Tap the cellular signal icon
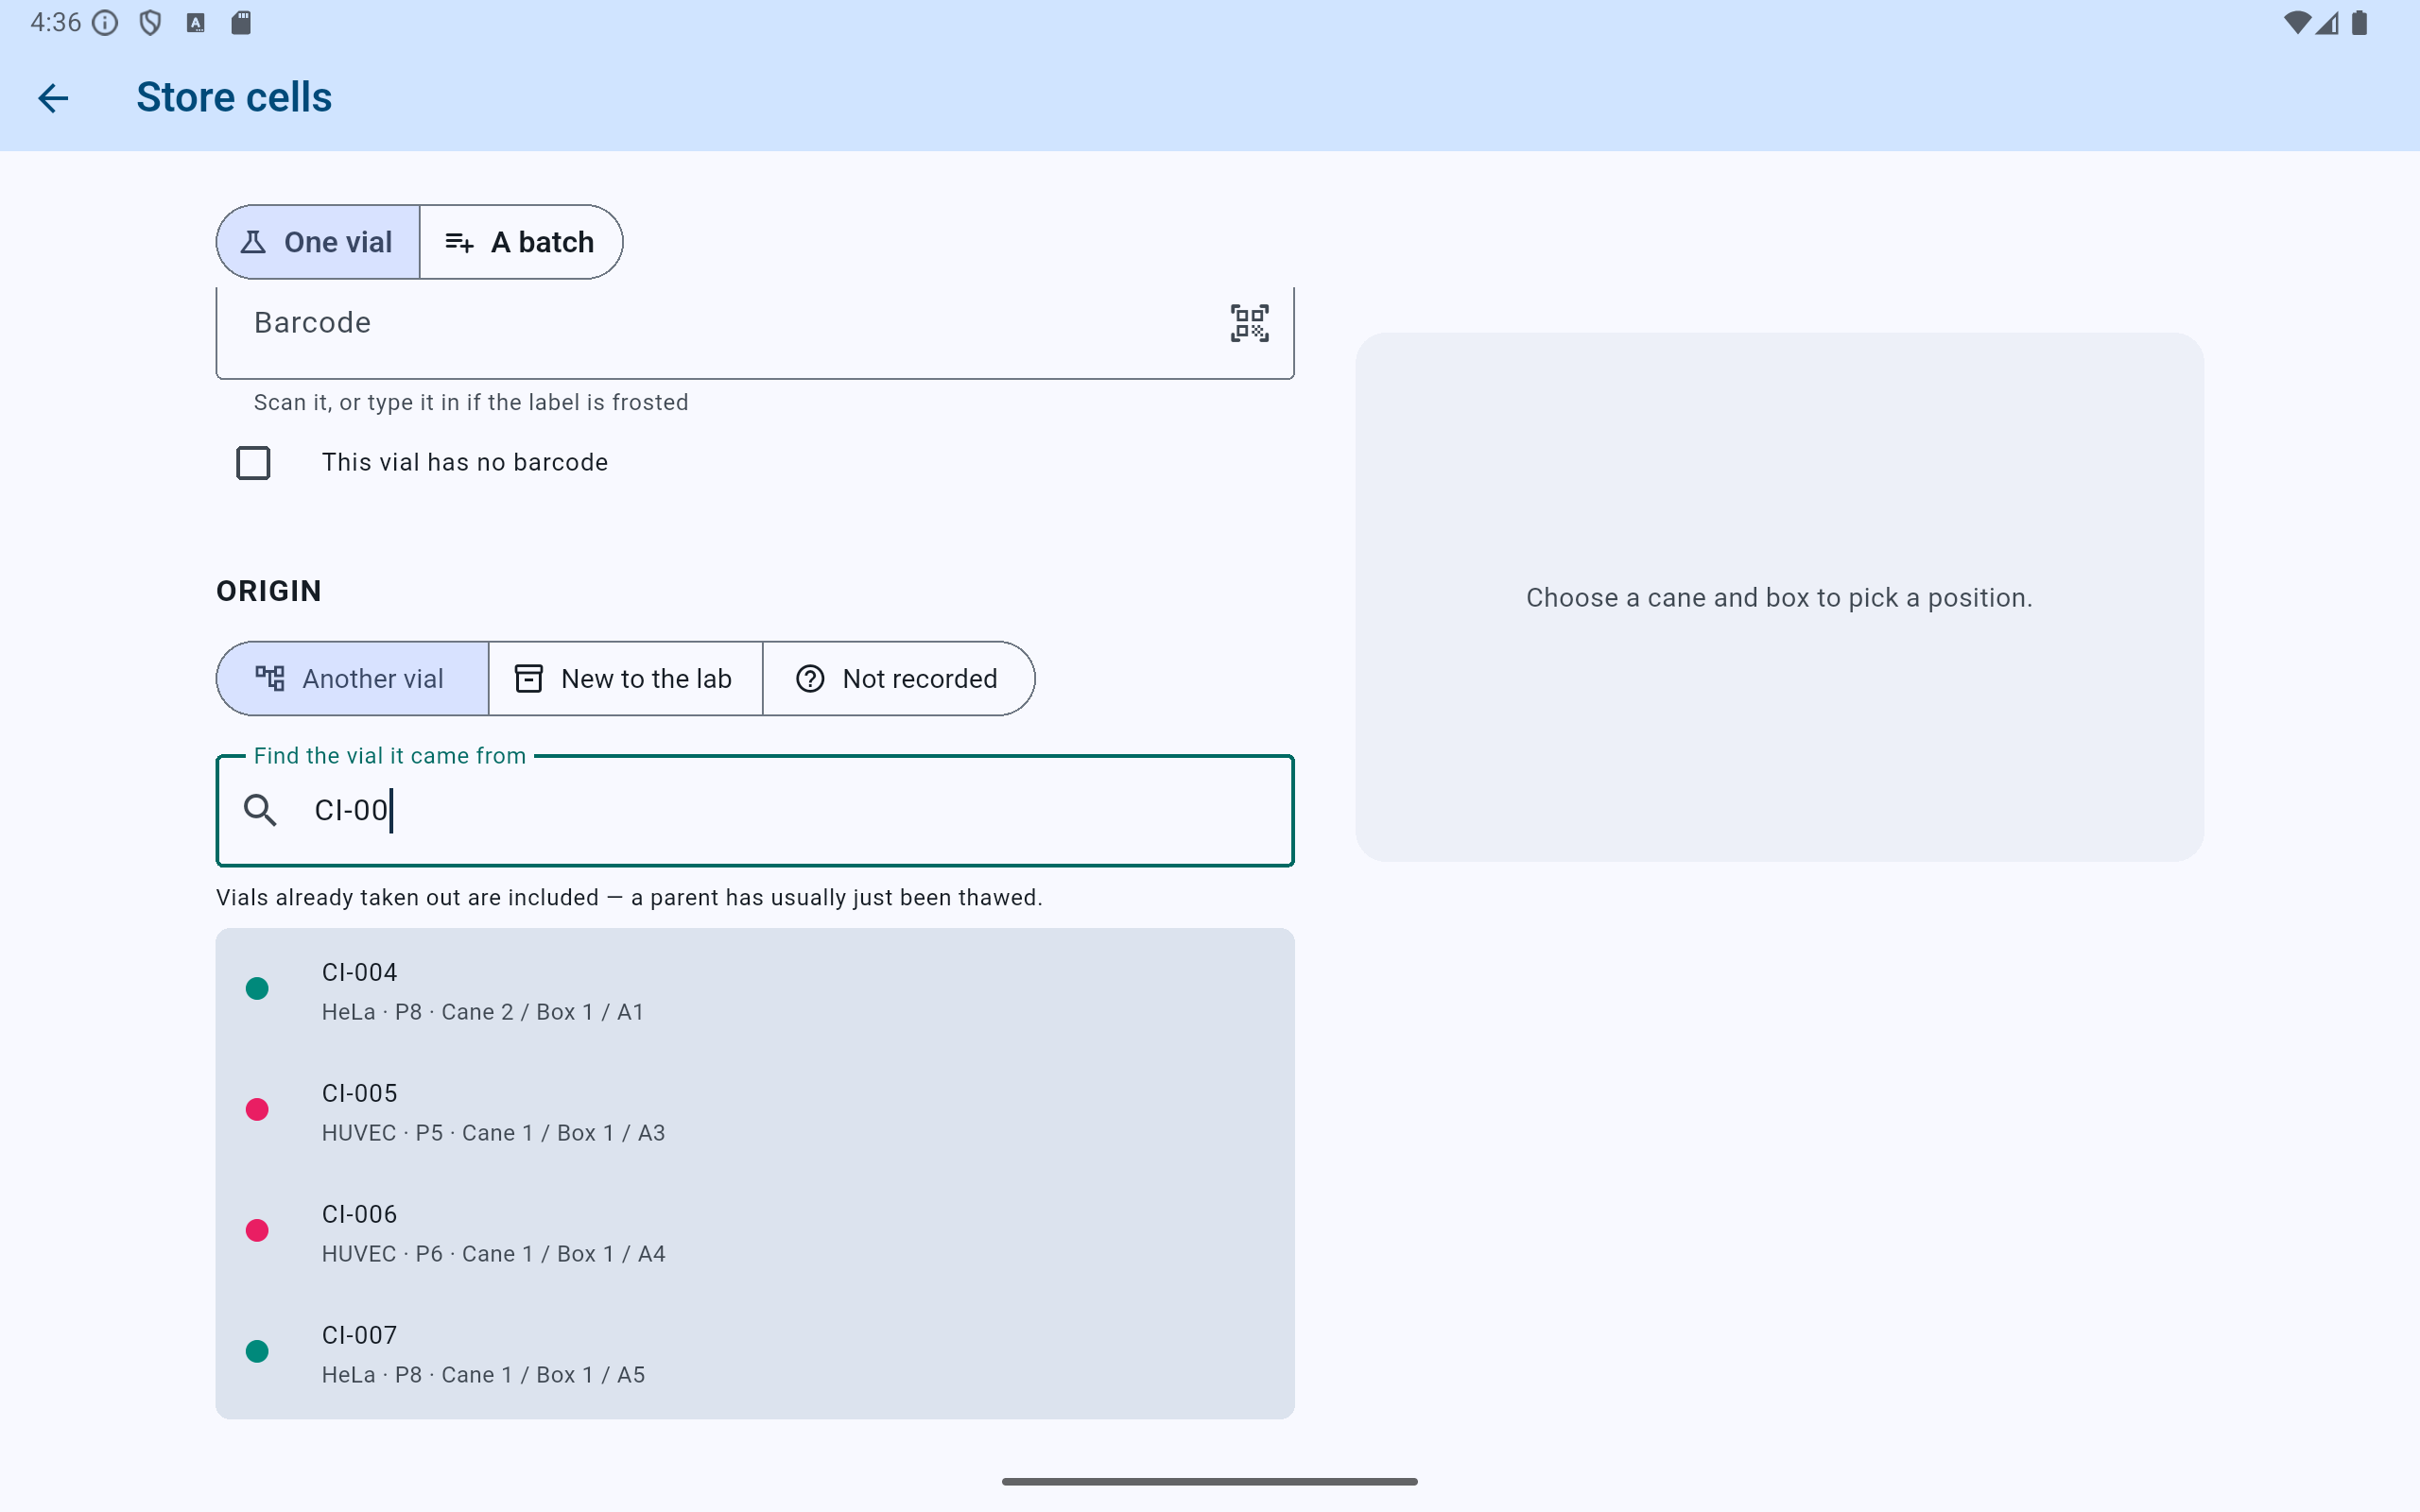2420x1512 pixels. coord(2327,23)
